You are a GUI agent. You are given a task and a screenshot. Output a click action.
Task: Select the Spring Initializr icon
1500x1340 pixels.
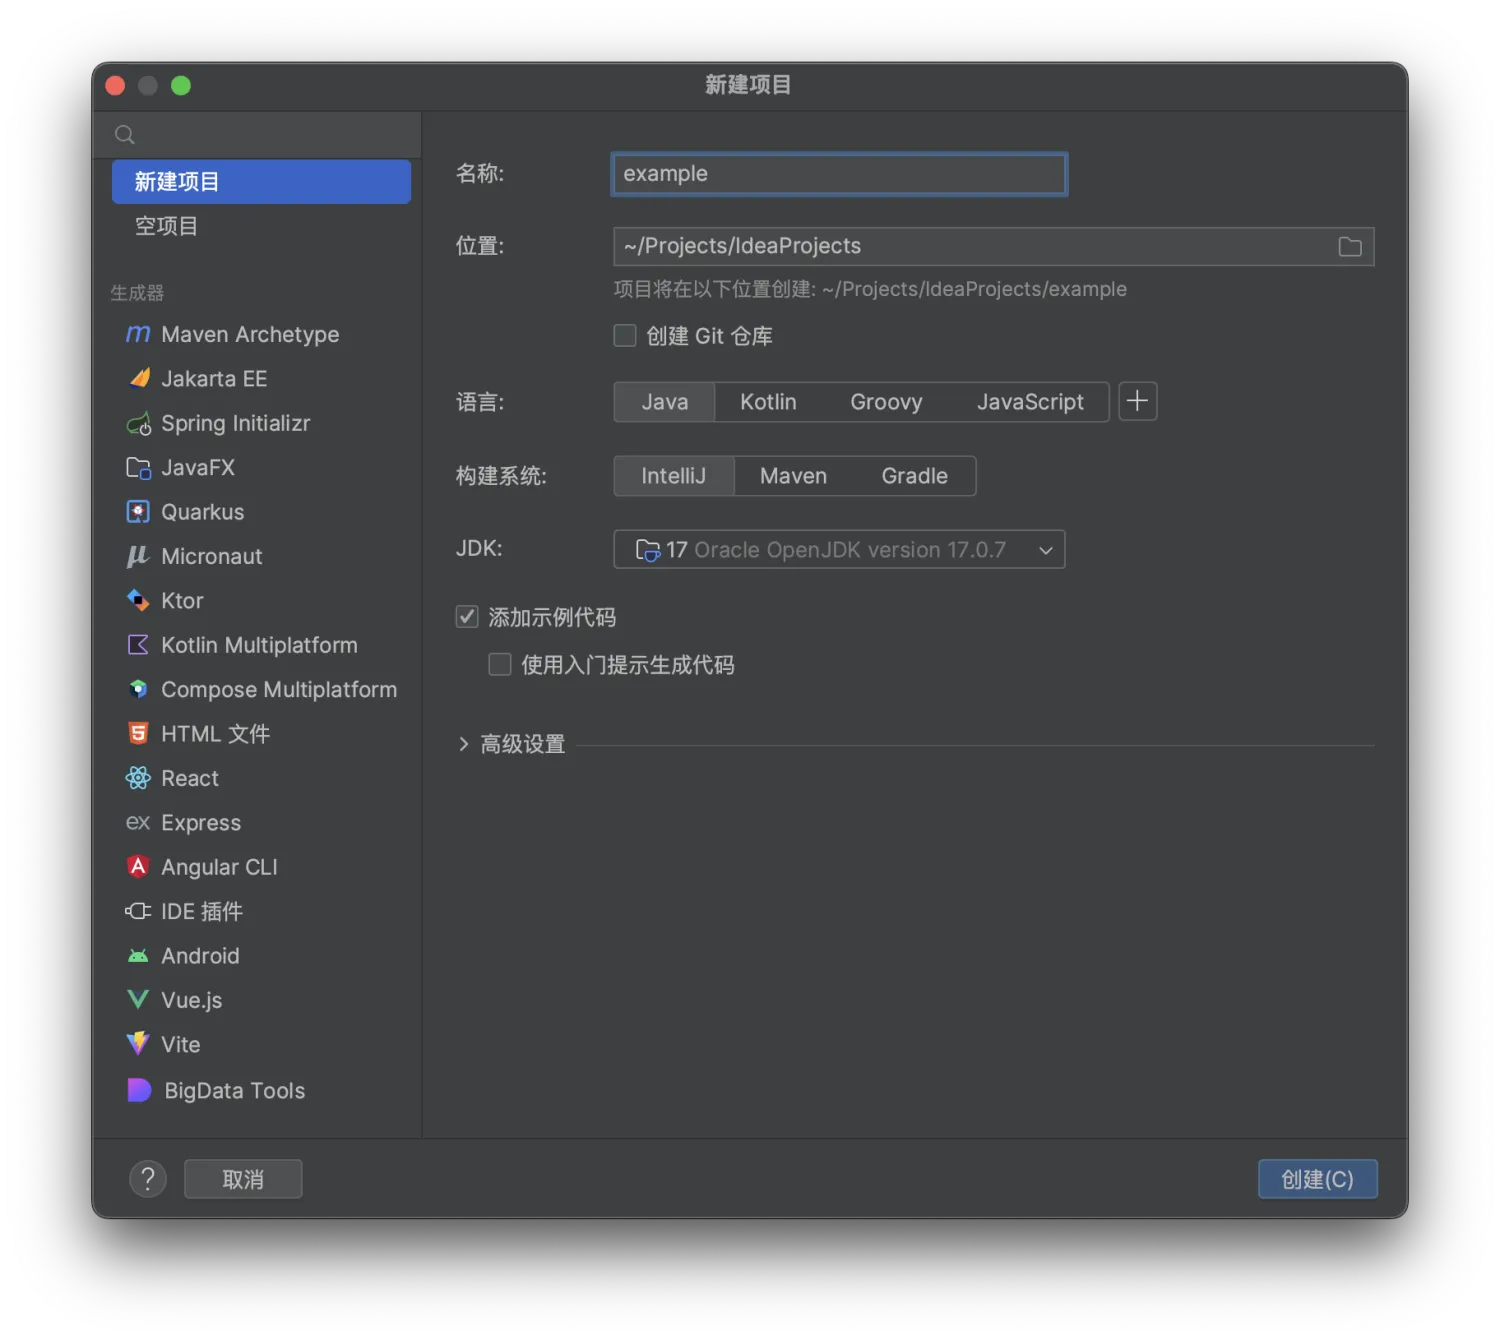138,424
